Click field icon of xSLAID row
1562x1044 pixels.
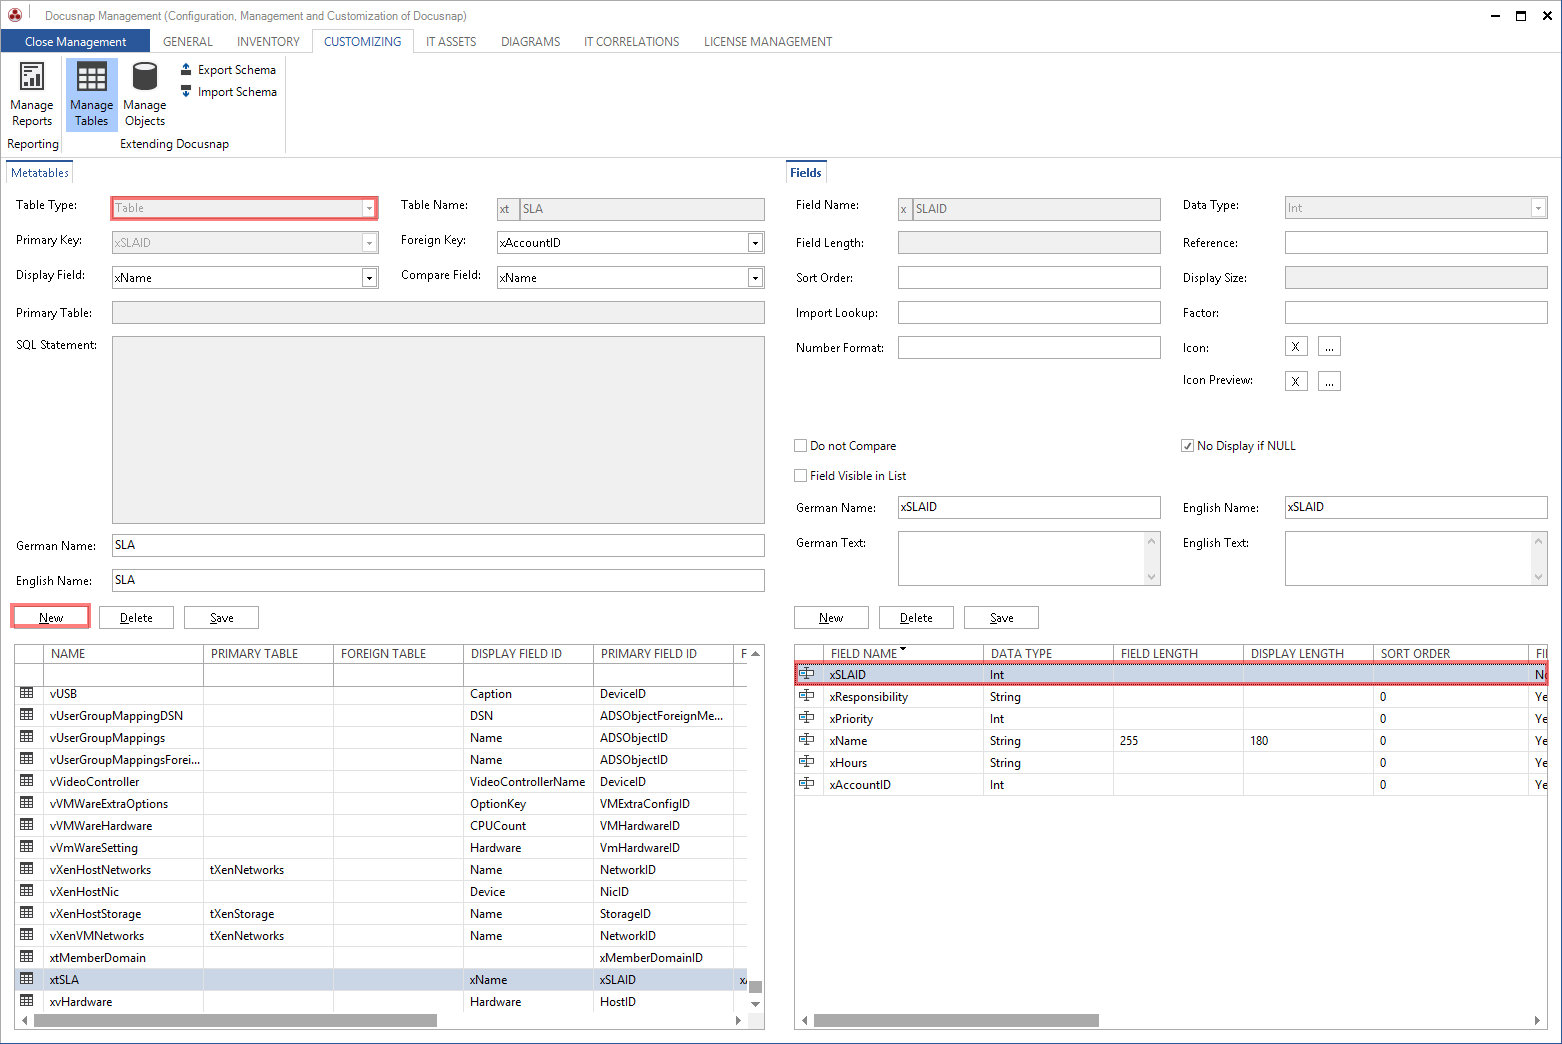[x=807, y=674]
